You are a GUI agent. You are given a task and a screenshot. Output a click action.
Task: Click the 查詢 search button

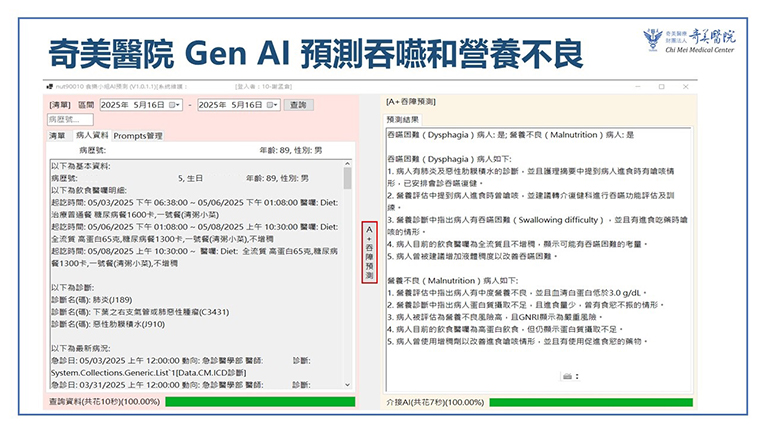pos(297,105)
